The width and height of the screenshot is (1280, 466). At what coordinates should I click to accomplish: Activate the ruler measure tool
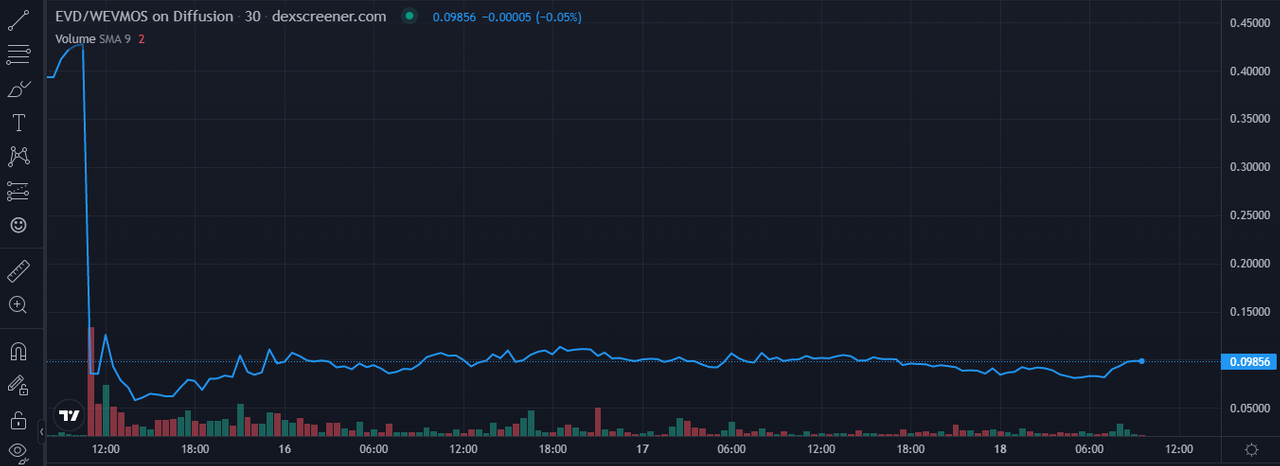(x=18, y=271)
